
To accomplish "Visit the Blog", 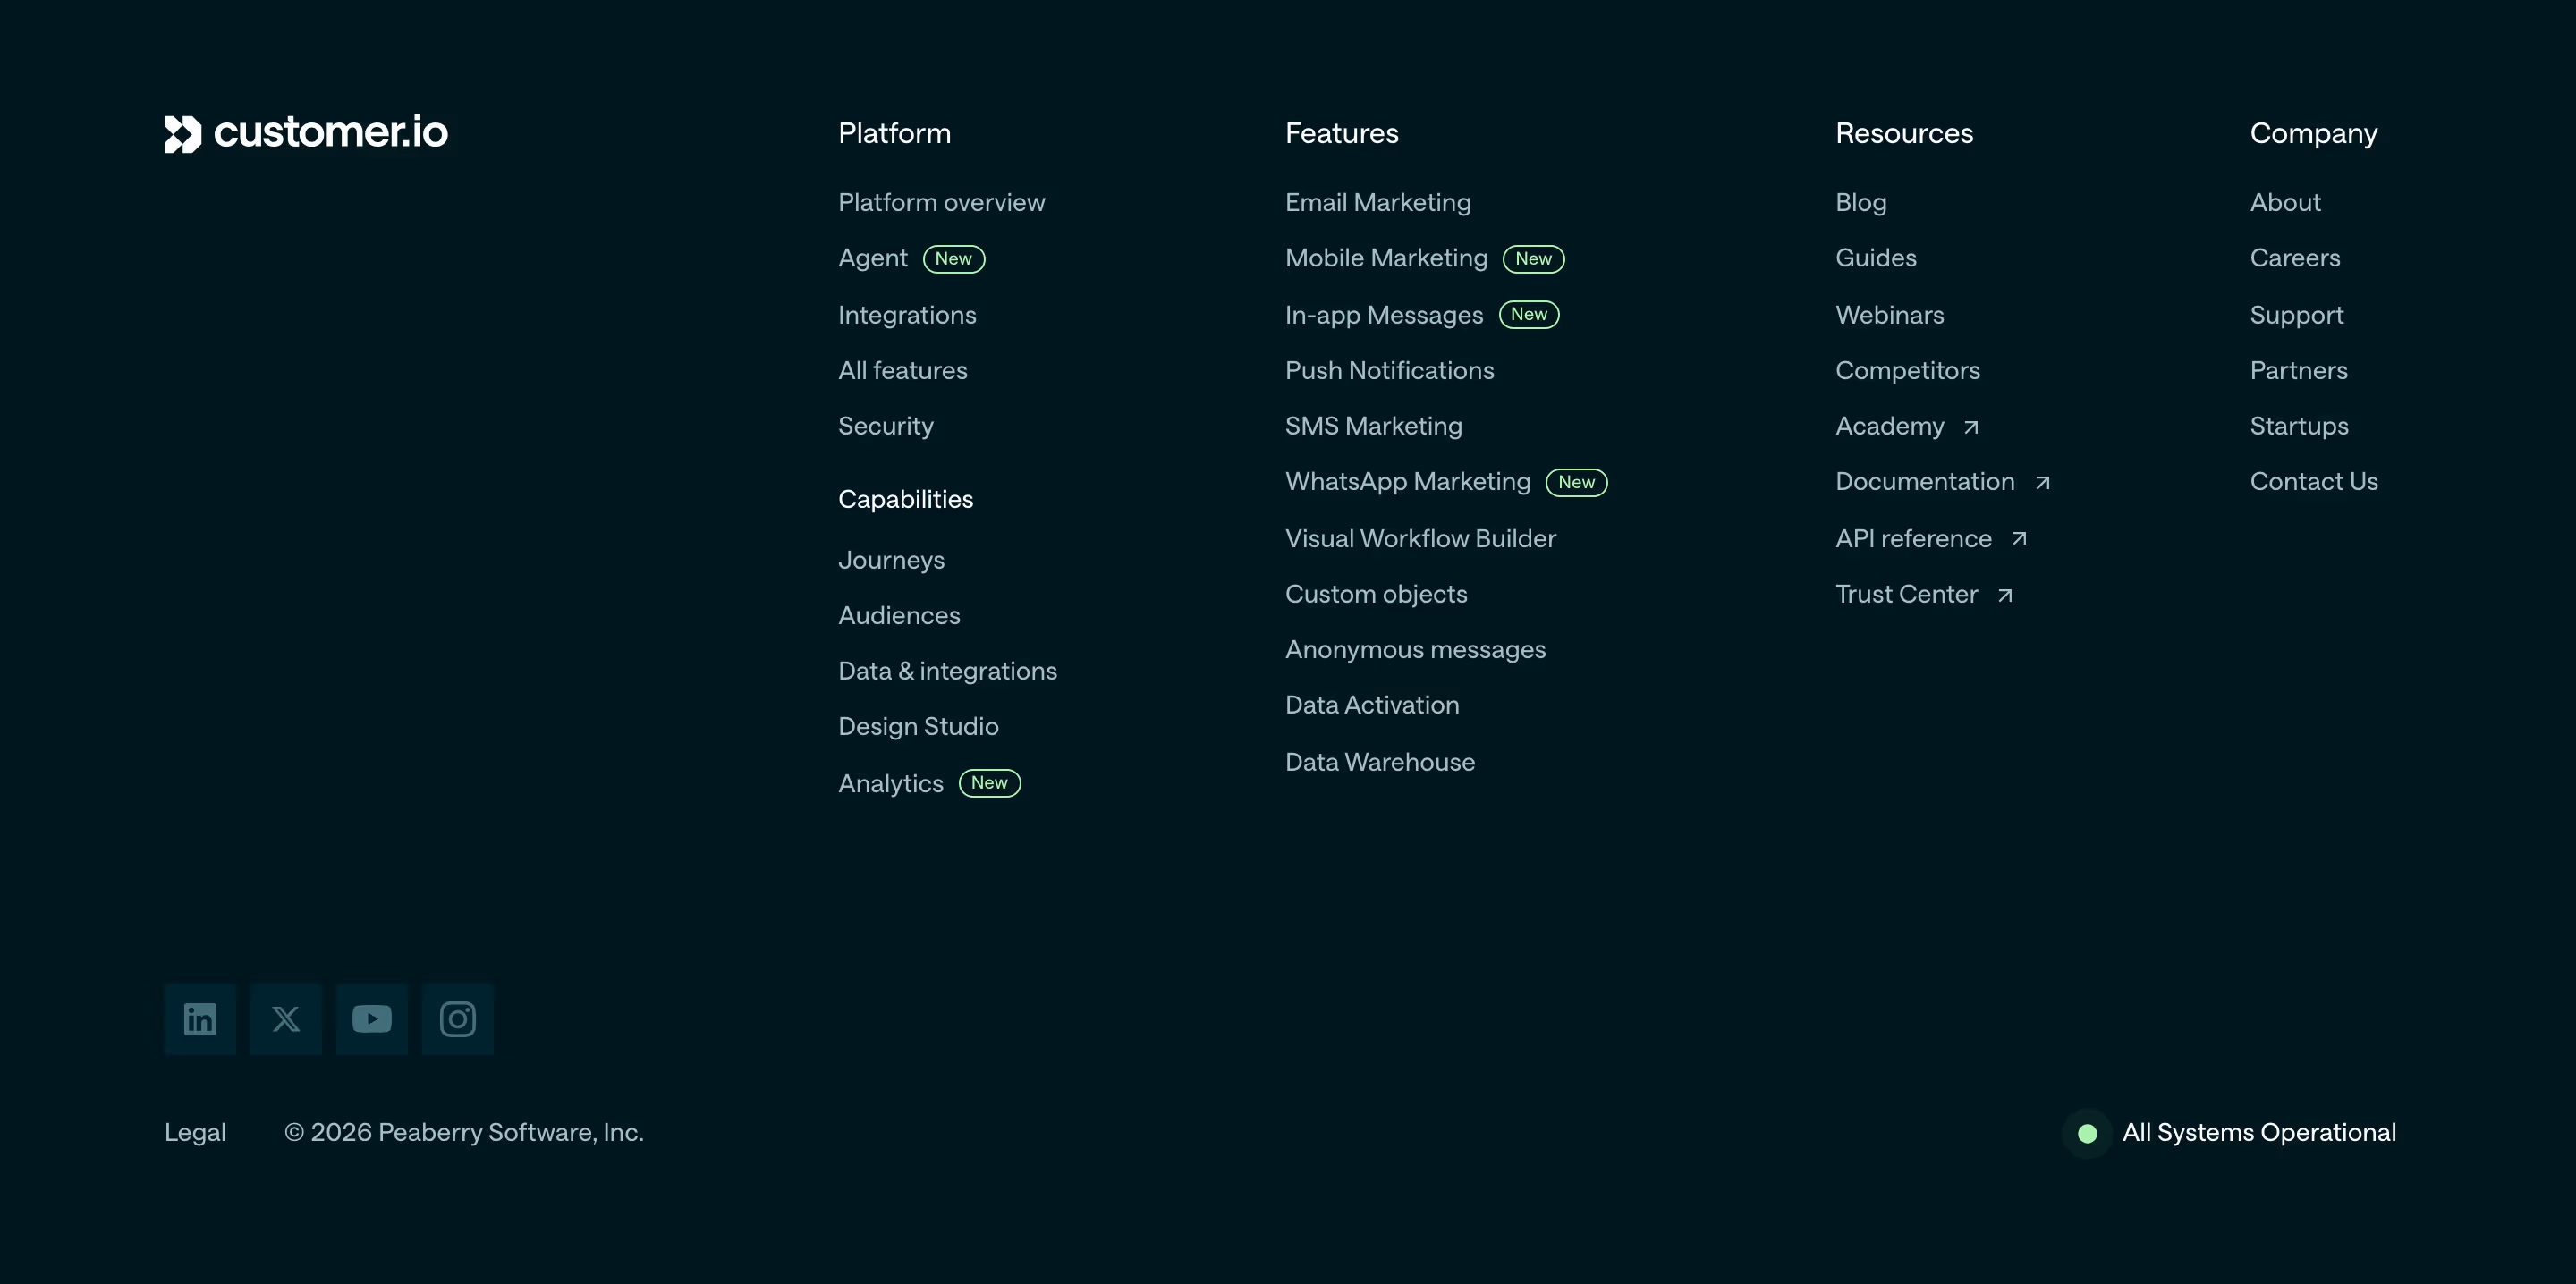I will 1860,202.
